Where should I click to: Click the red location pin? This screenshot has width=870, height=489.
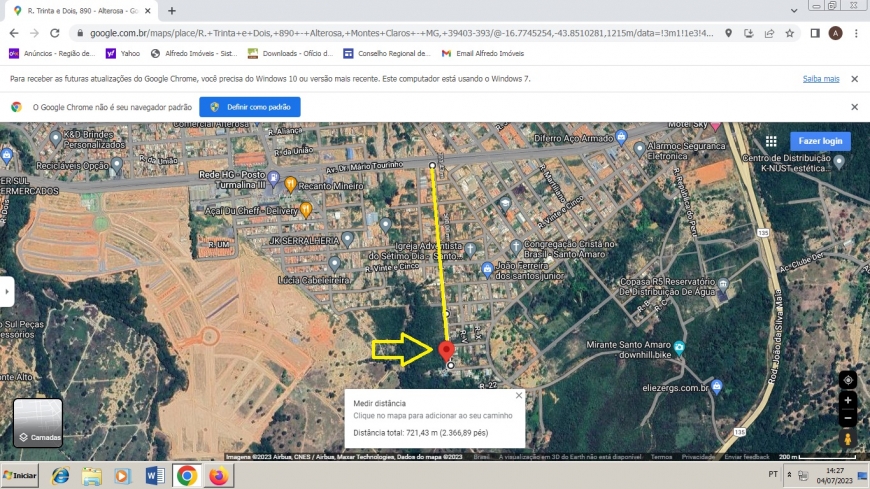pos(446,351)
